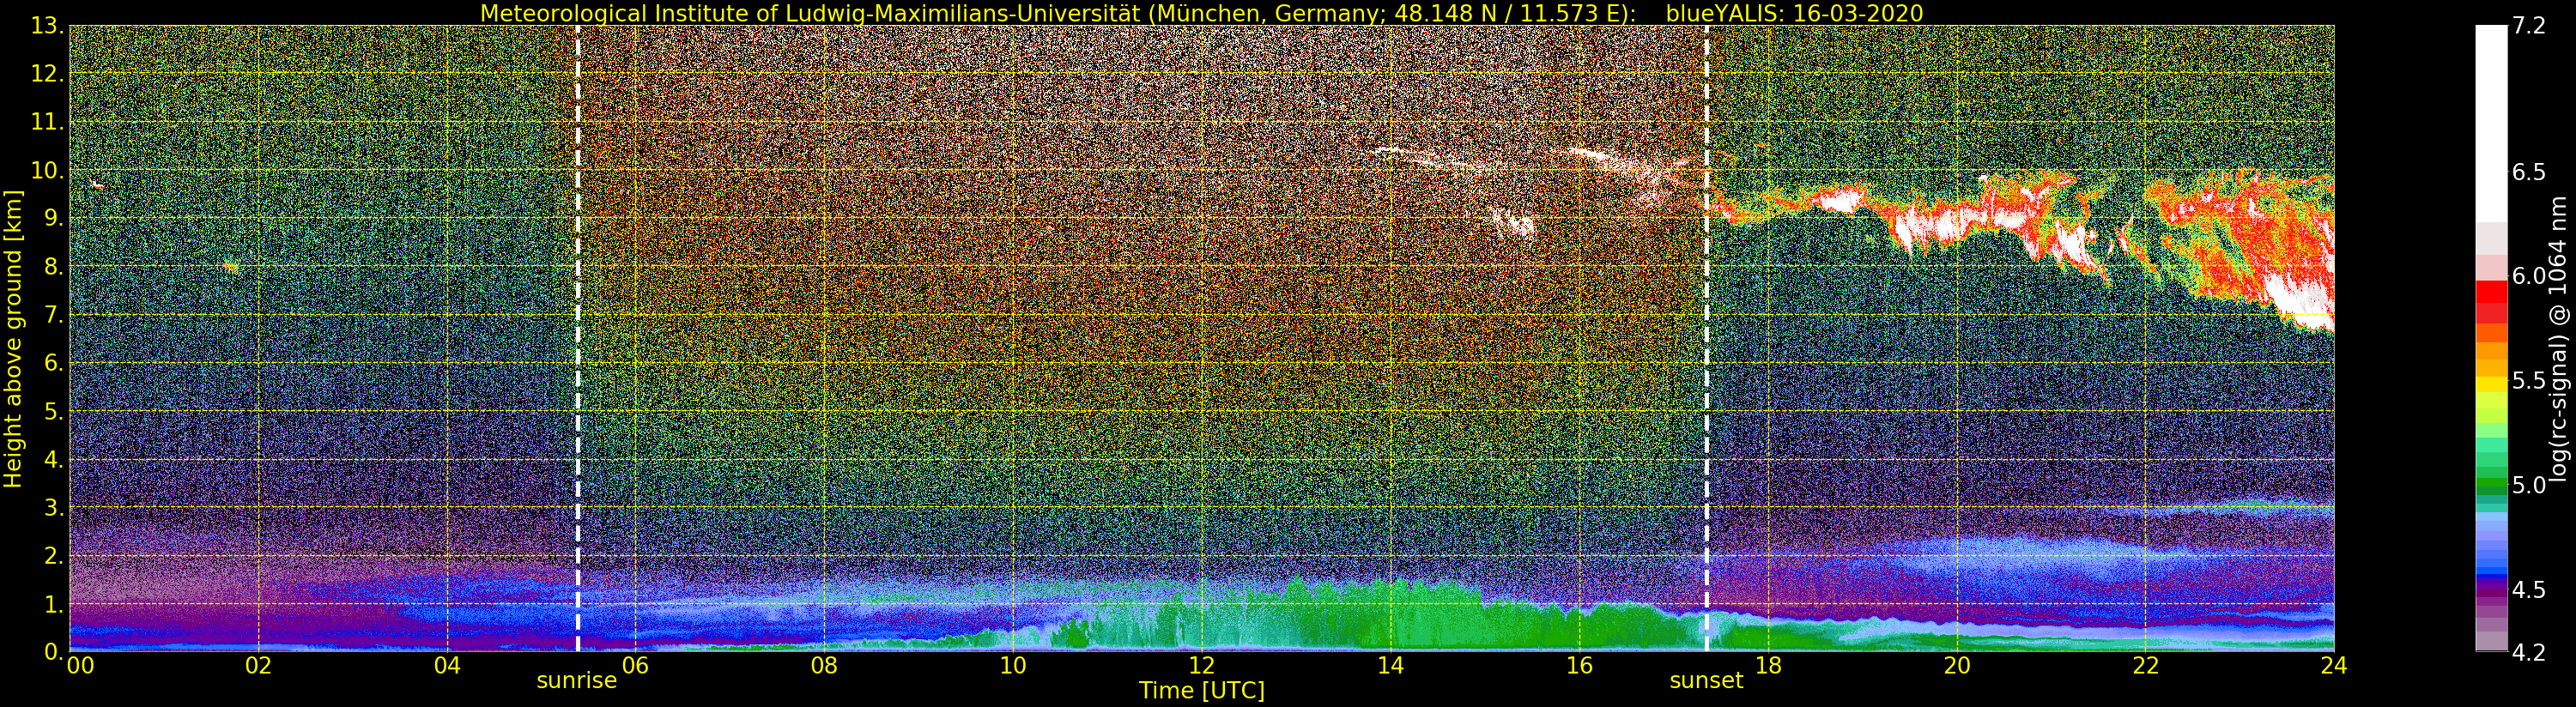Click the red band of the colorbar
Image resolution: width=2576 pixels, height=707 pixels.
click(2491, 302)
